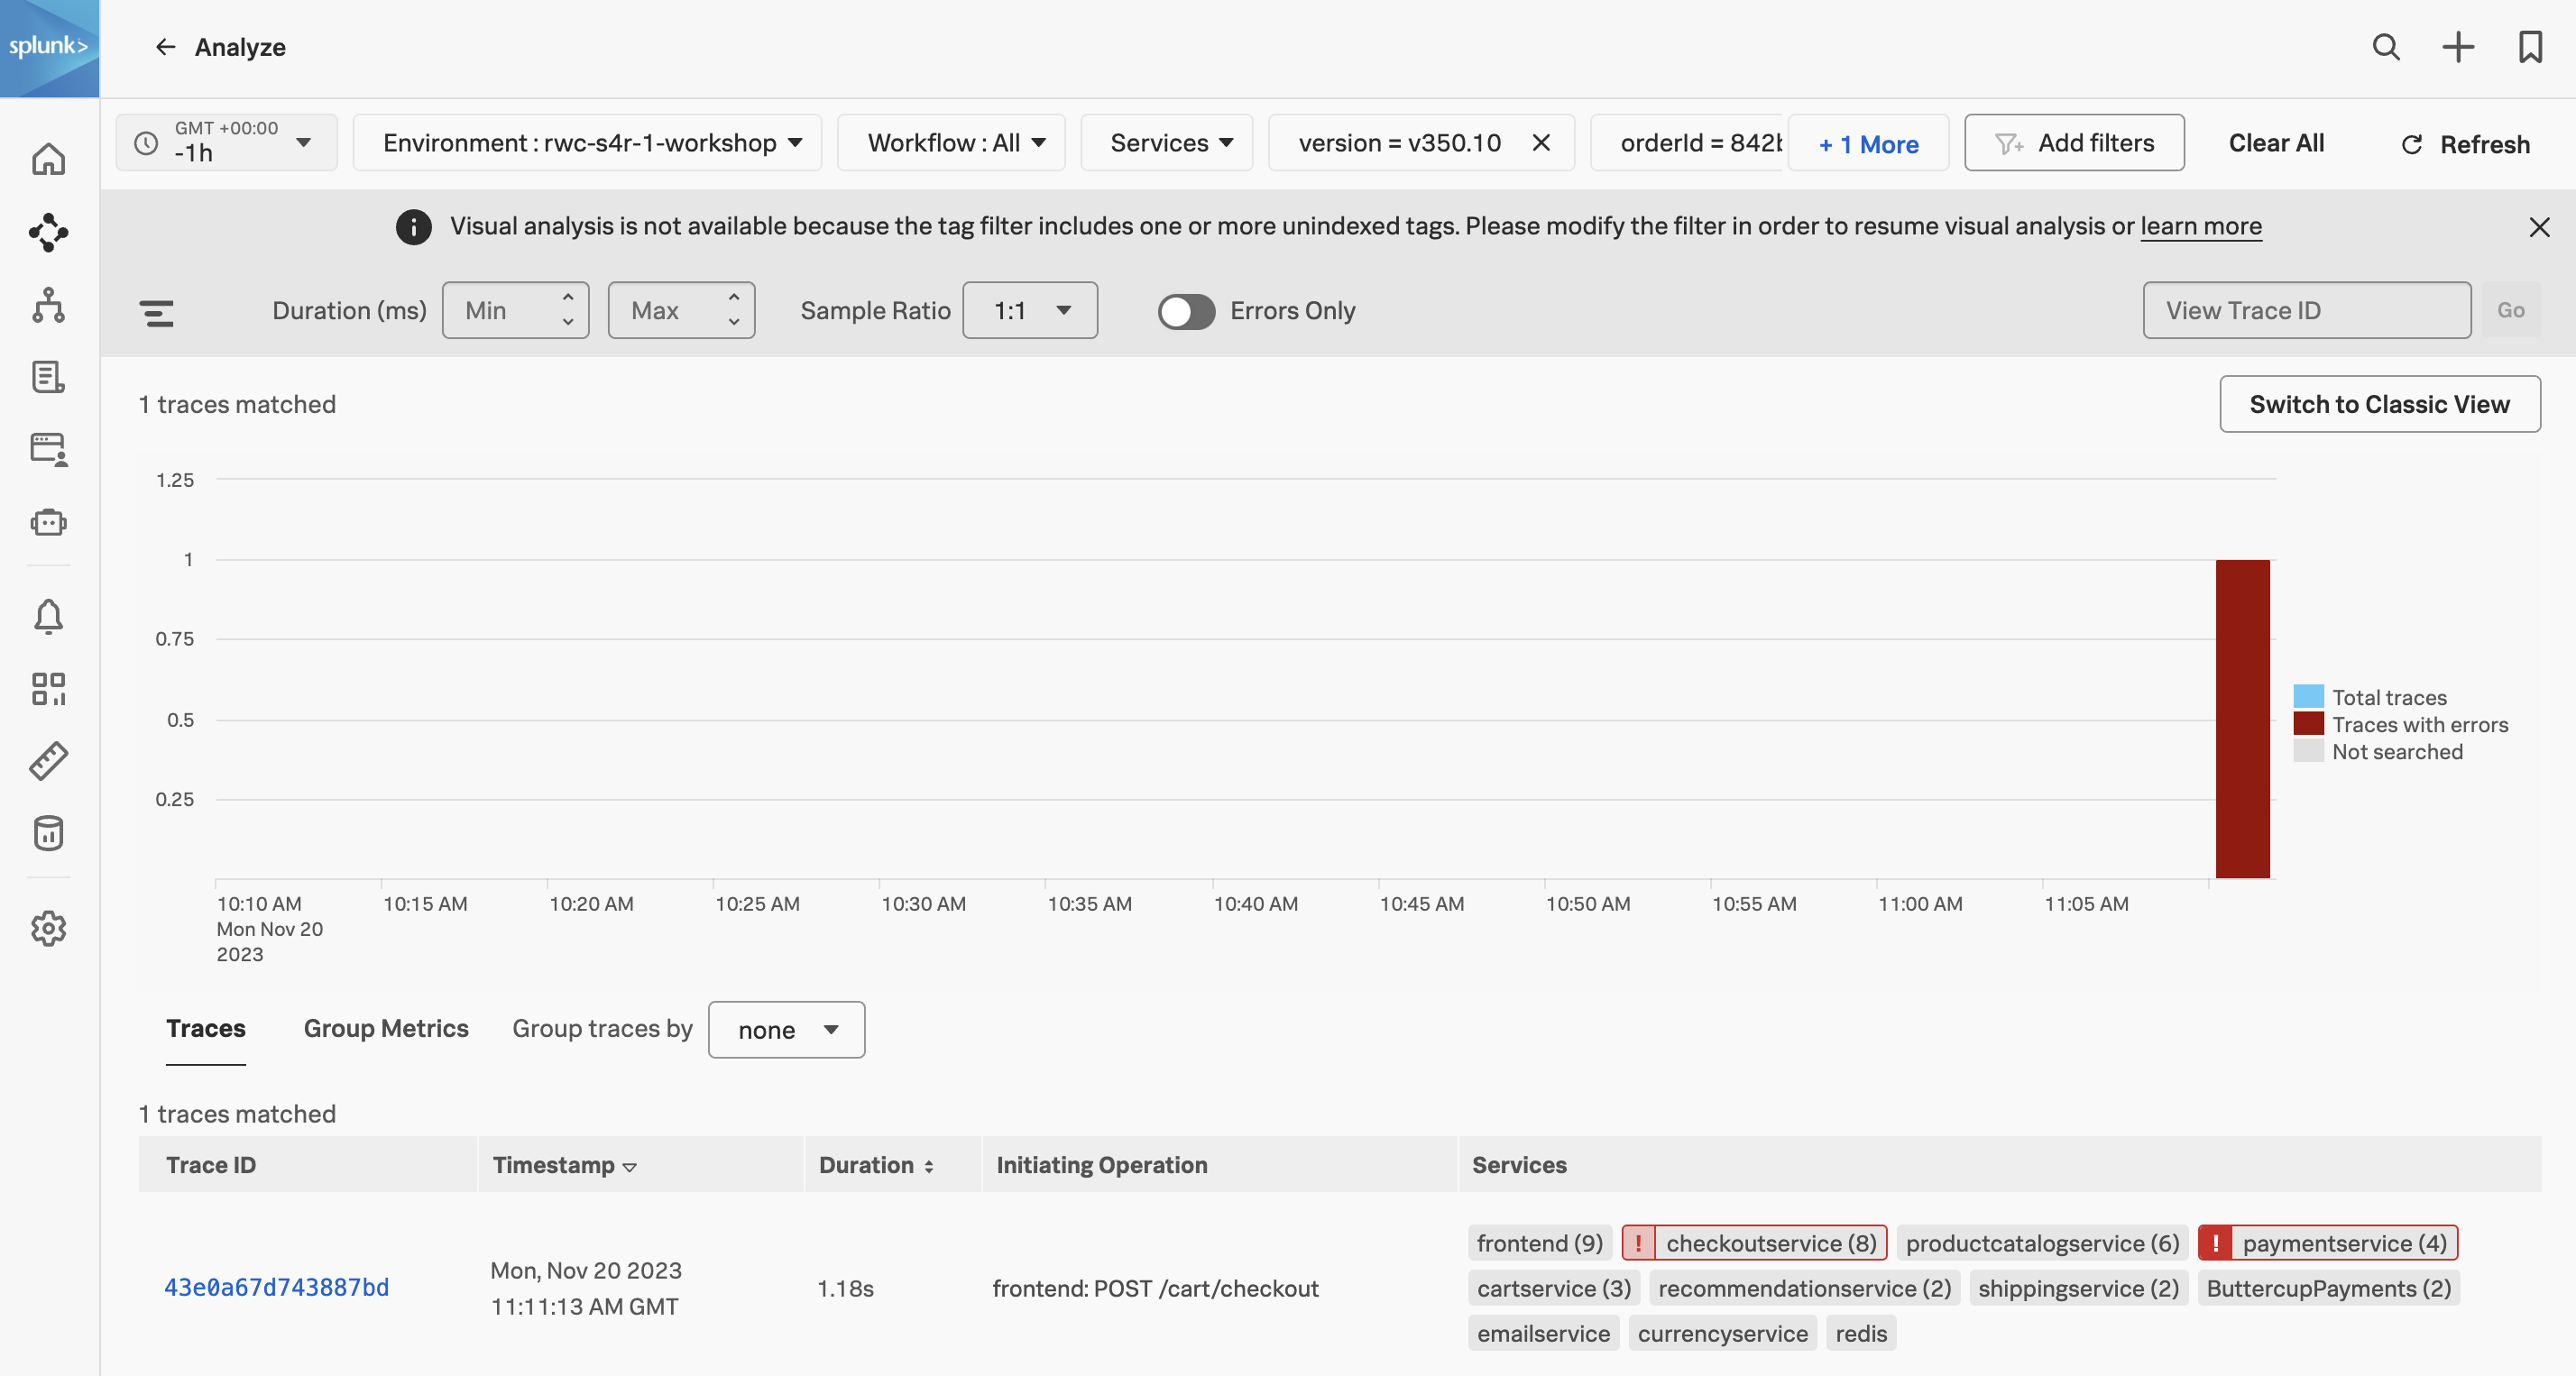Enable Errors Only filter toggle
Screen dimensions: 2576x1376
click(1186, 310)
